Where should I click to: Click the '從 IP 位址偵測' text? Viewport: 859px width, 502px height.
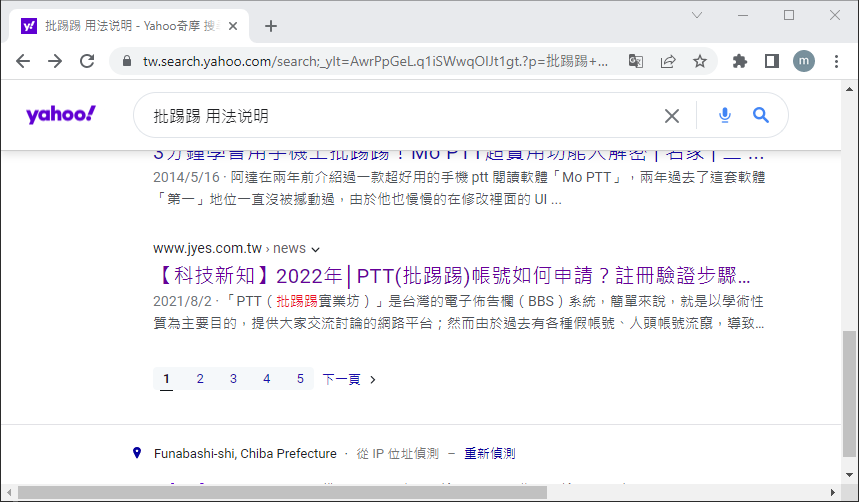coord(398,453)
